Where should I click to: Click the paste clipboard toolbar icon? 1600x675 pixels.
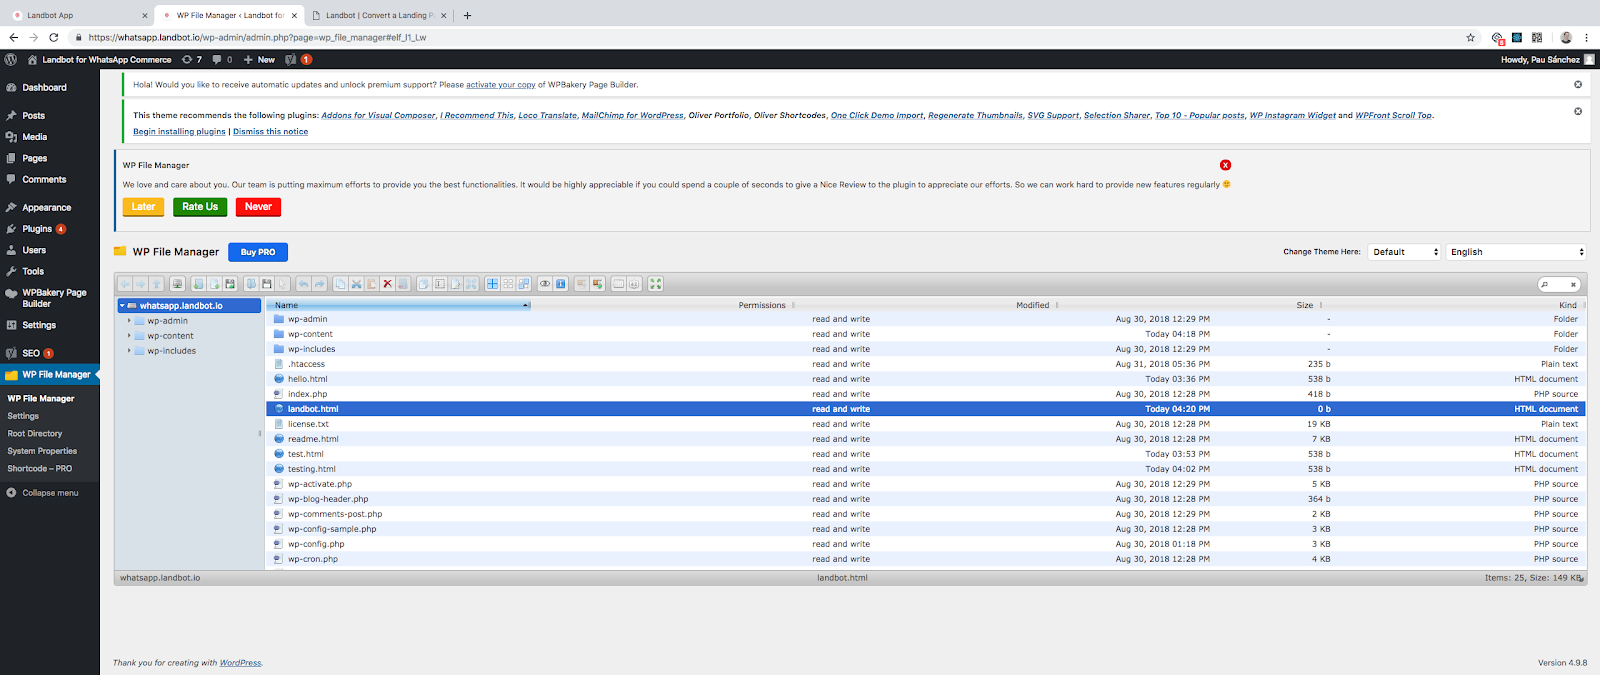372,284
